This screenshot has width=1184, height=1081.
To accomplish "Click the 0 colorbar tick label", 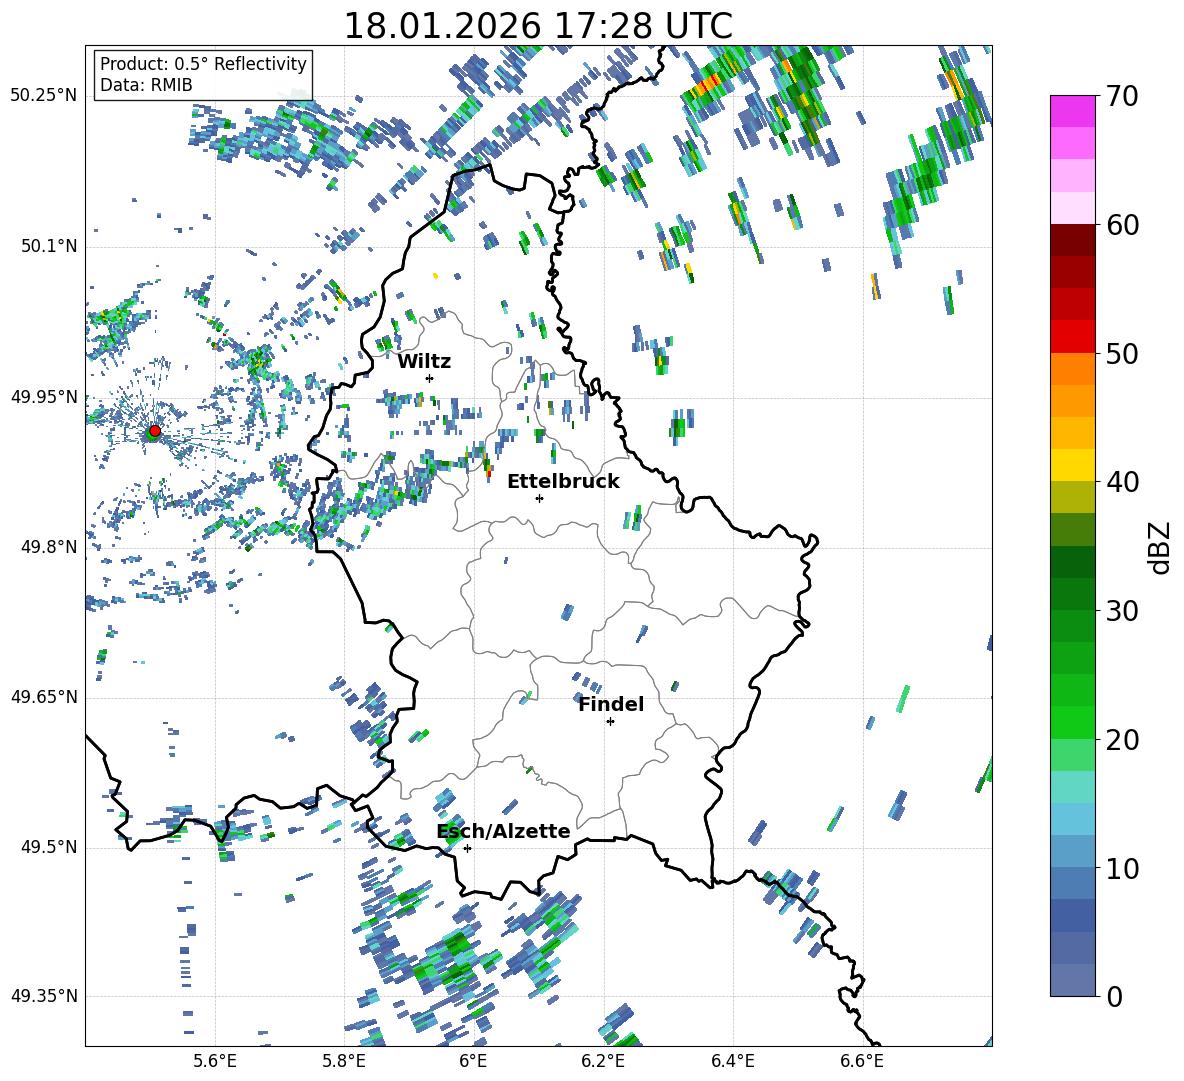I will point(1114,996).
